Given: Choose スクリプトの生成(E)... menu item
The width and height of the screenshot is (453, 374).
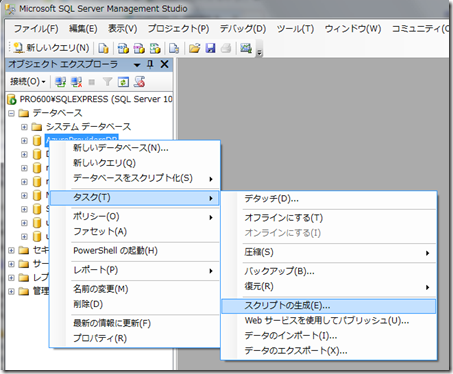Looking at the screenshot, I should (329, 306).
